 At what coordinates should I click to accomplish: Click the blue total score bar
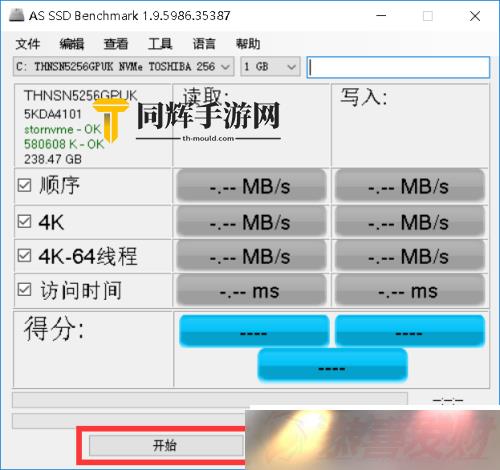click(x=332, y=365)
